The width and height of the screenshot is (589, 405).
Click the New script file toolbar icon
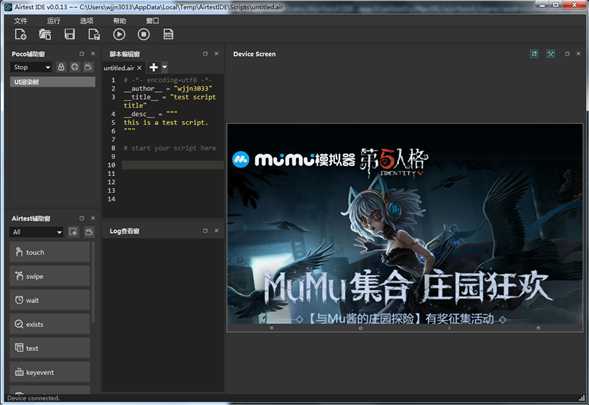(20, 35)
